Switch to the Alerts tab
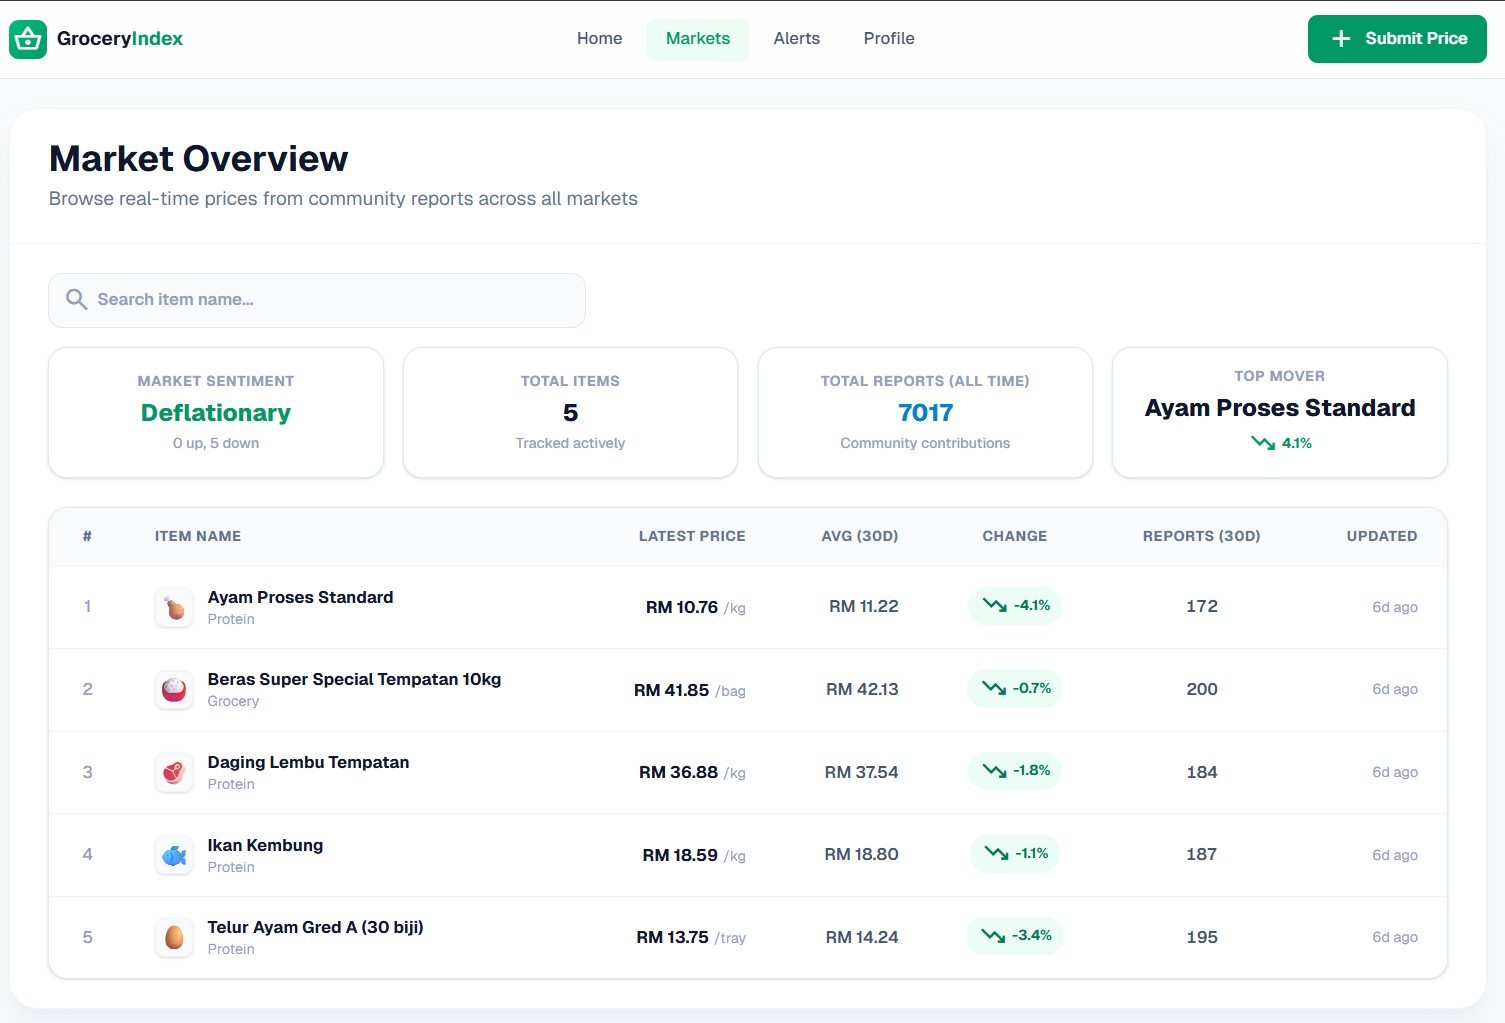This screenshot has width=1505, height=1023. coord(796,39)
